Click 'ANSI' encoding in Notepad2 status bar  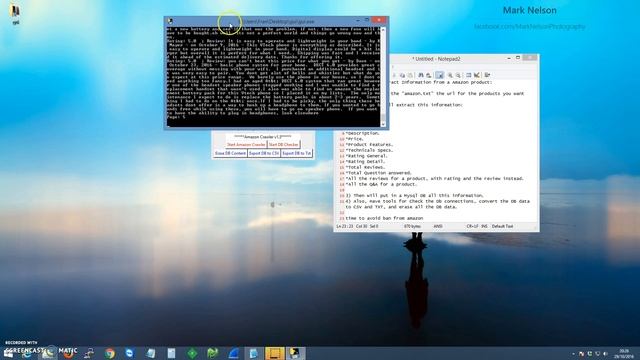[x=438, y=226]
